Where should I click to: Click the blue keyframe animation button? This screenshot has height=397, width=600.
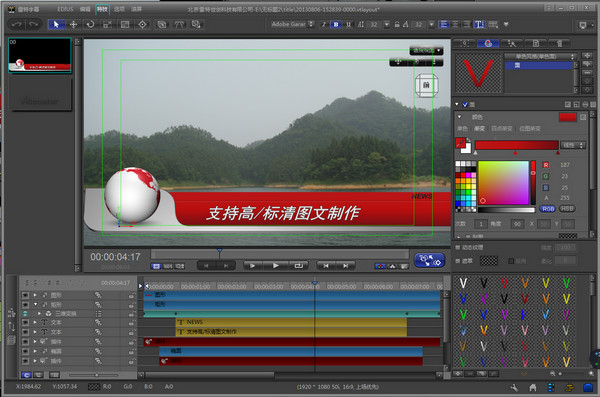tap(429, 260)
